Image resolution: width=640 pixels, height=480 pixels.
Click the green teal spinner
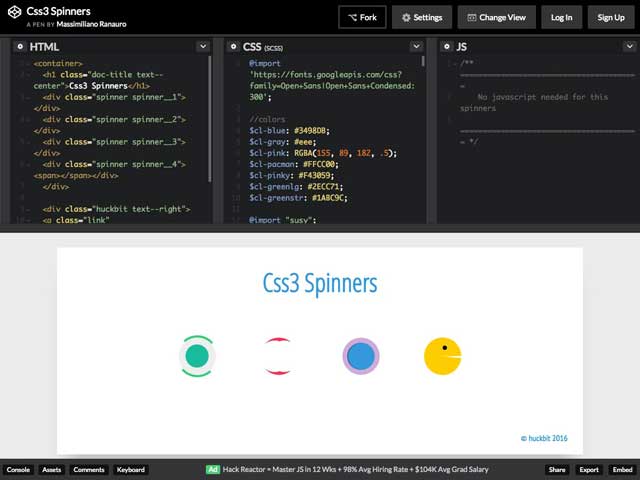click(196, 356)
